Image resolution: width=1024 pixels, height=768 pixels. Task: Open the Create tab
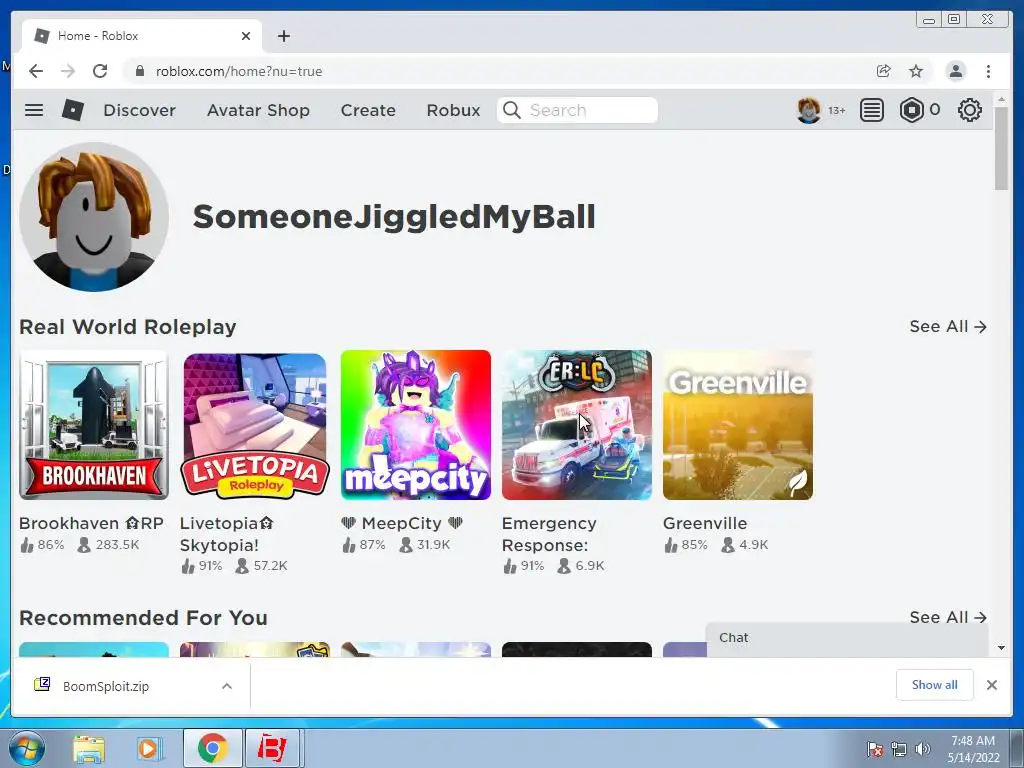point(368,110)
